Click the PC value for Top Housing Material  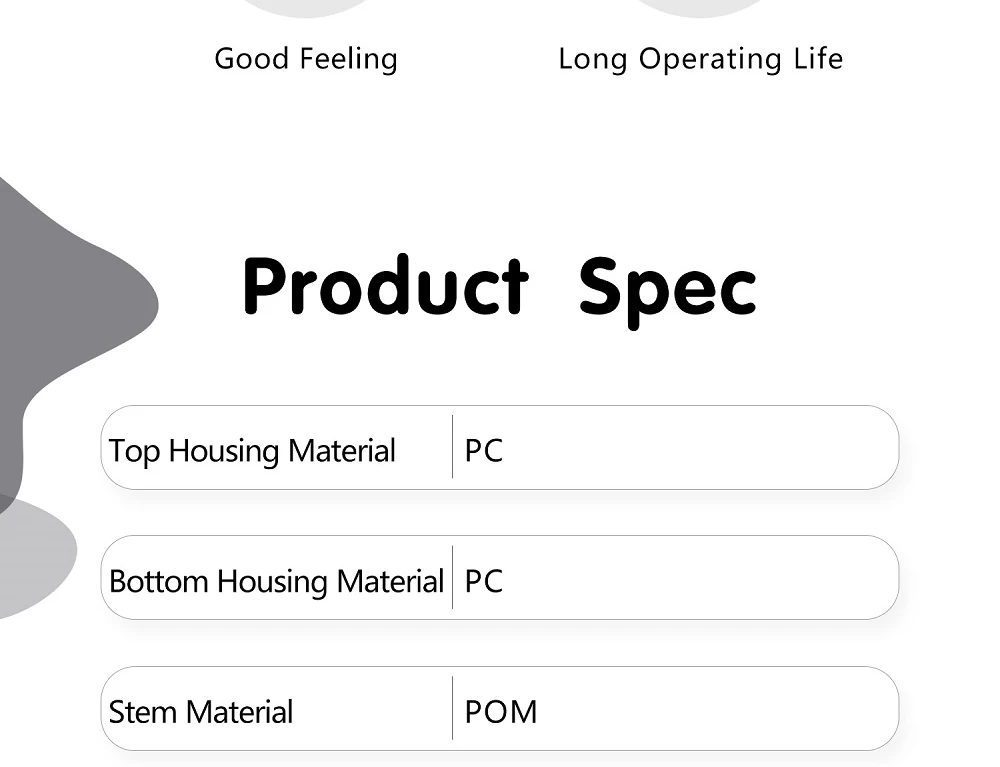coord(483,451)
